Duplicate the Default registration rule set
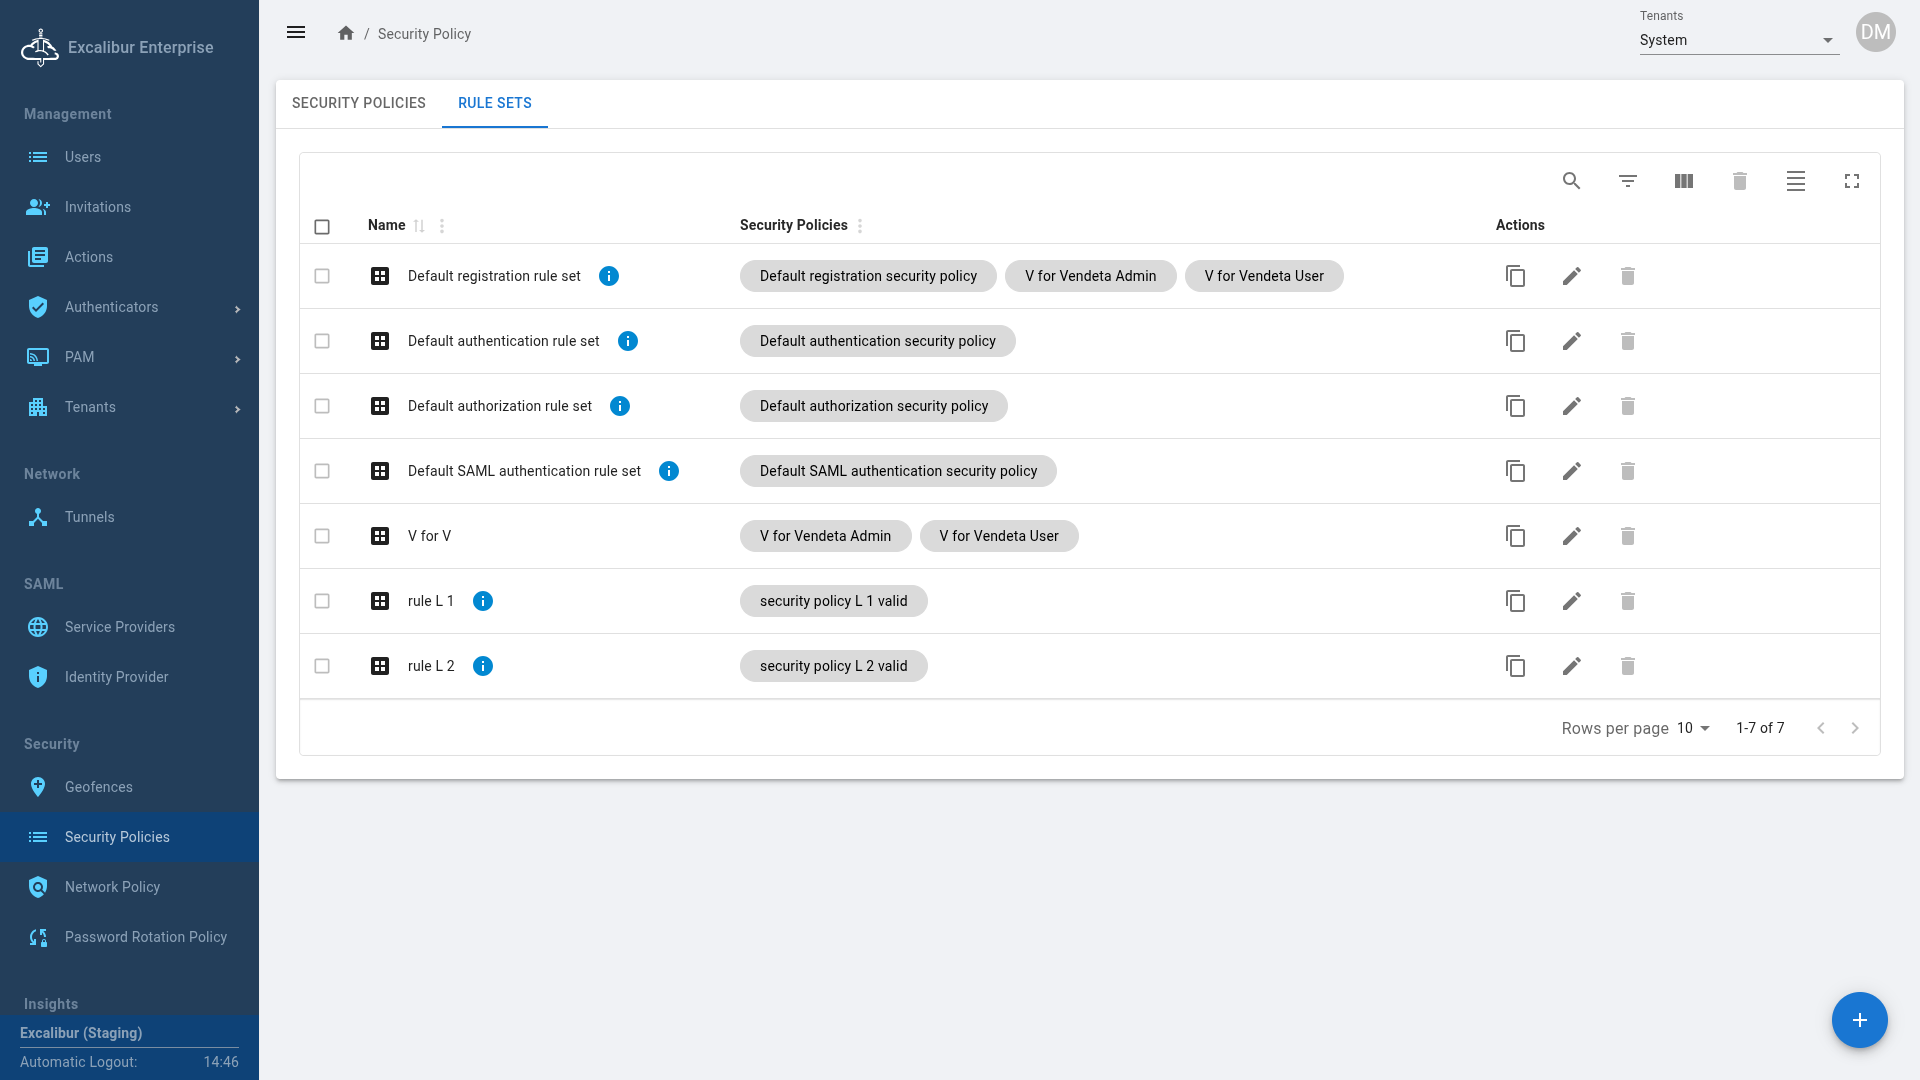The image size is (1920, 1080). coord(1515,276)
